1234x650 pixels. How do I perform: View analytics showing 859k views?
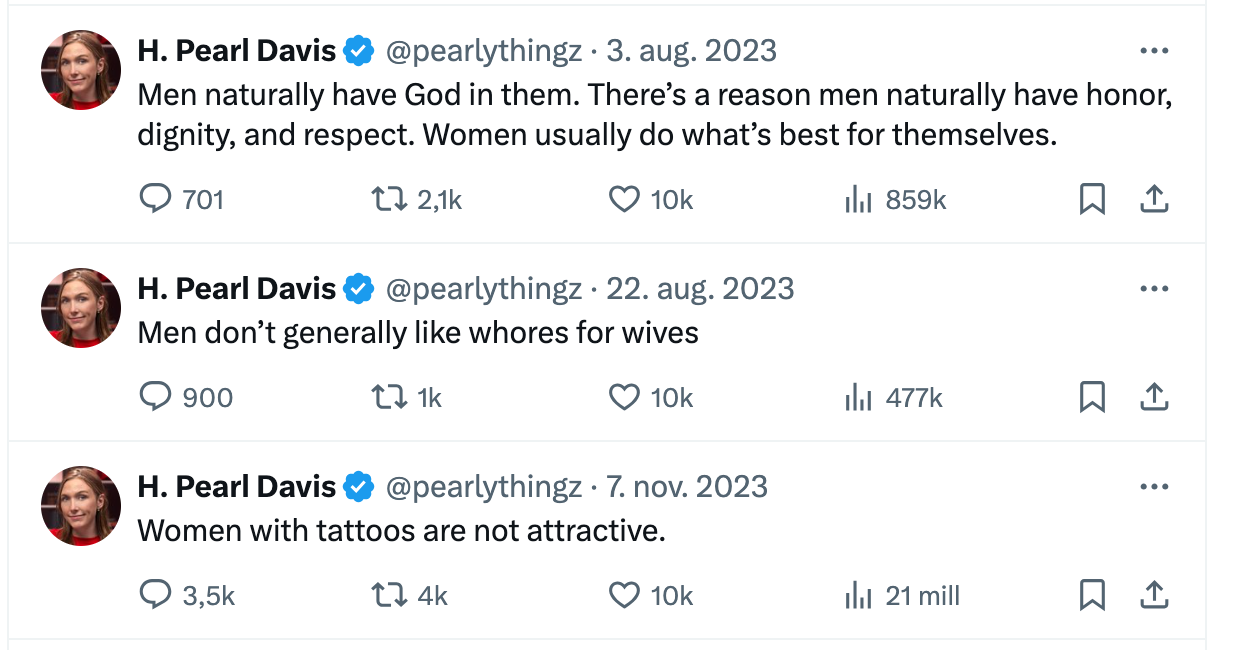click(895, 200)
